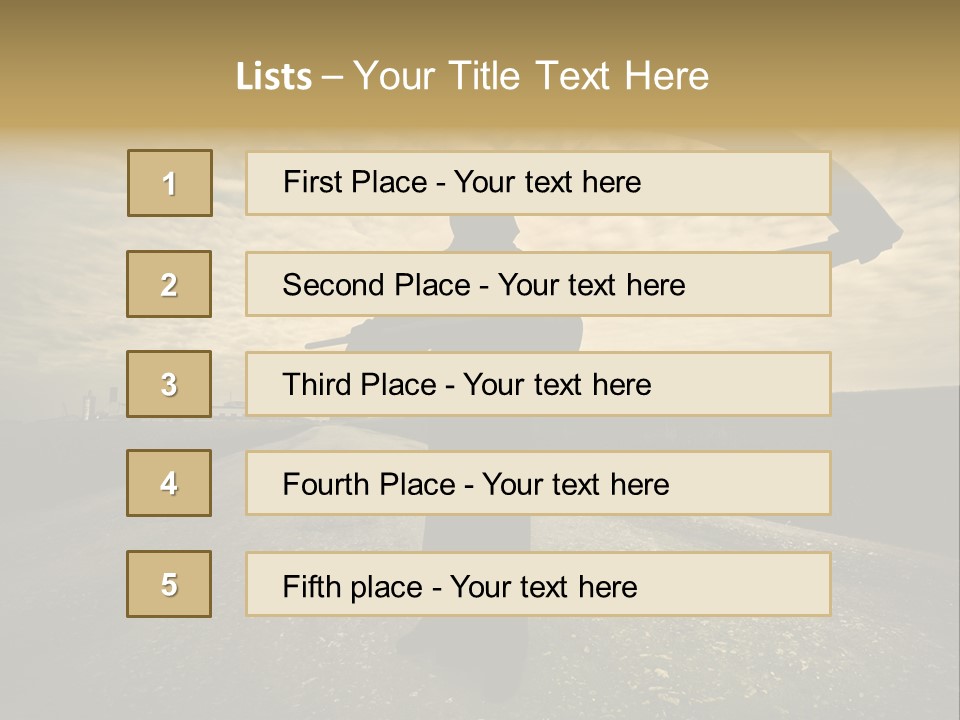Click the "Third Place - Your text here" bar
Viewport: 960px width, 720px height.
pos(538,384)
